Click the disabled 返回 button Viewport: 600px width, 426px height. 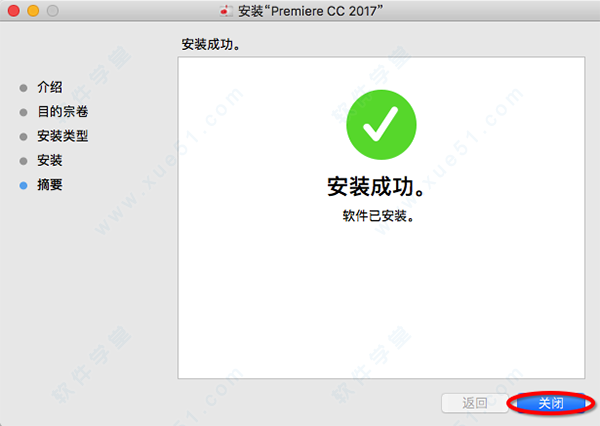click(x=474, y=403)
